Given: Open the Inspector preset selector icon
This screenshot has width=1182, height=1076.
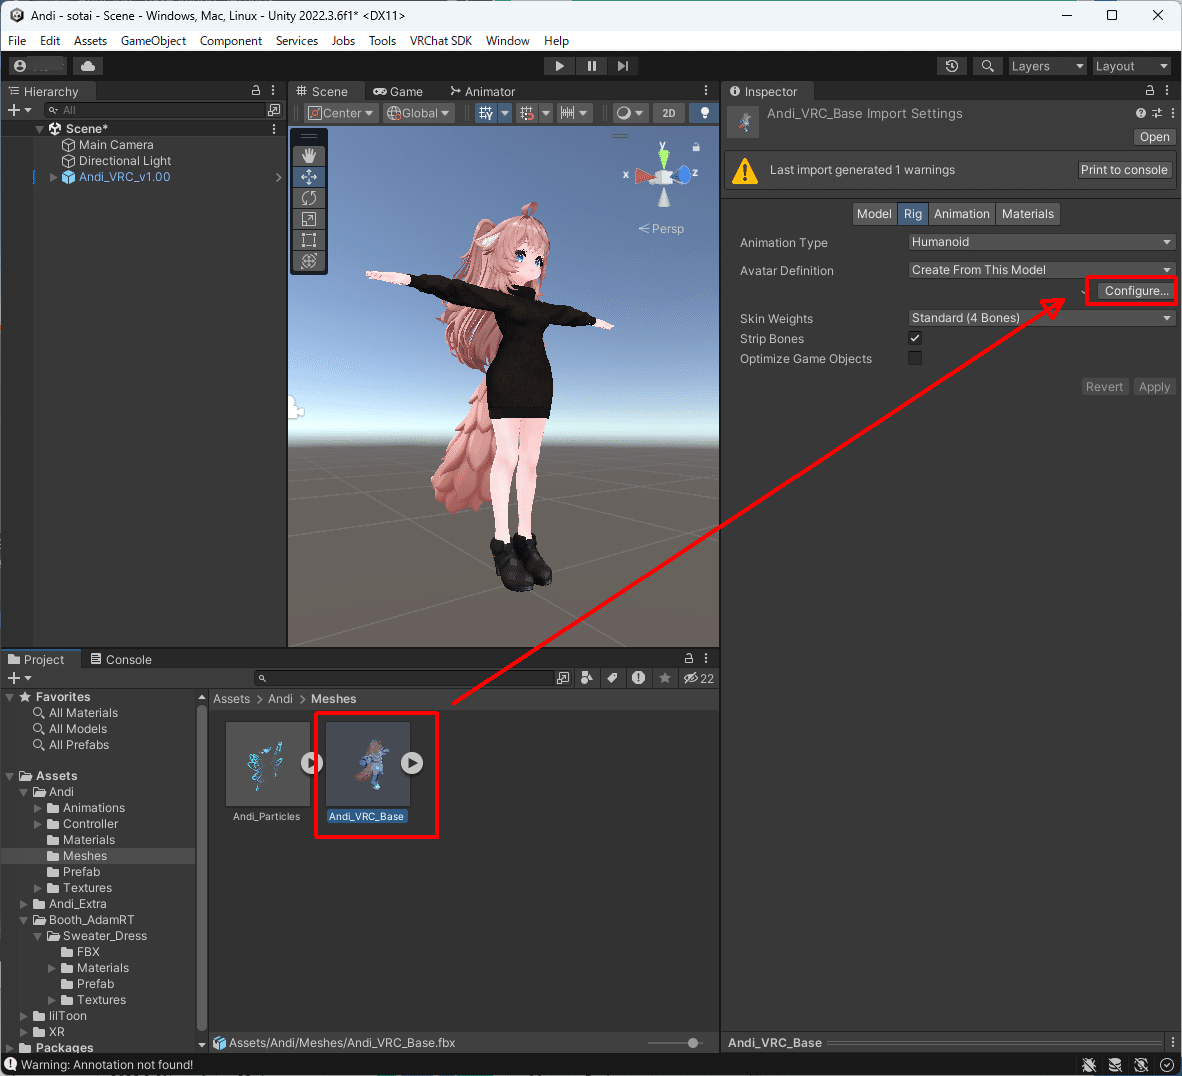Looking at the screenshot, I should point(1156,113).
